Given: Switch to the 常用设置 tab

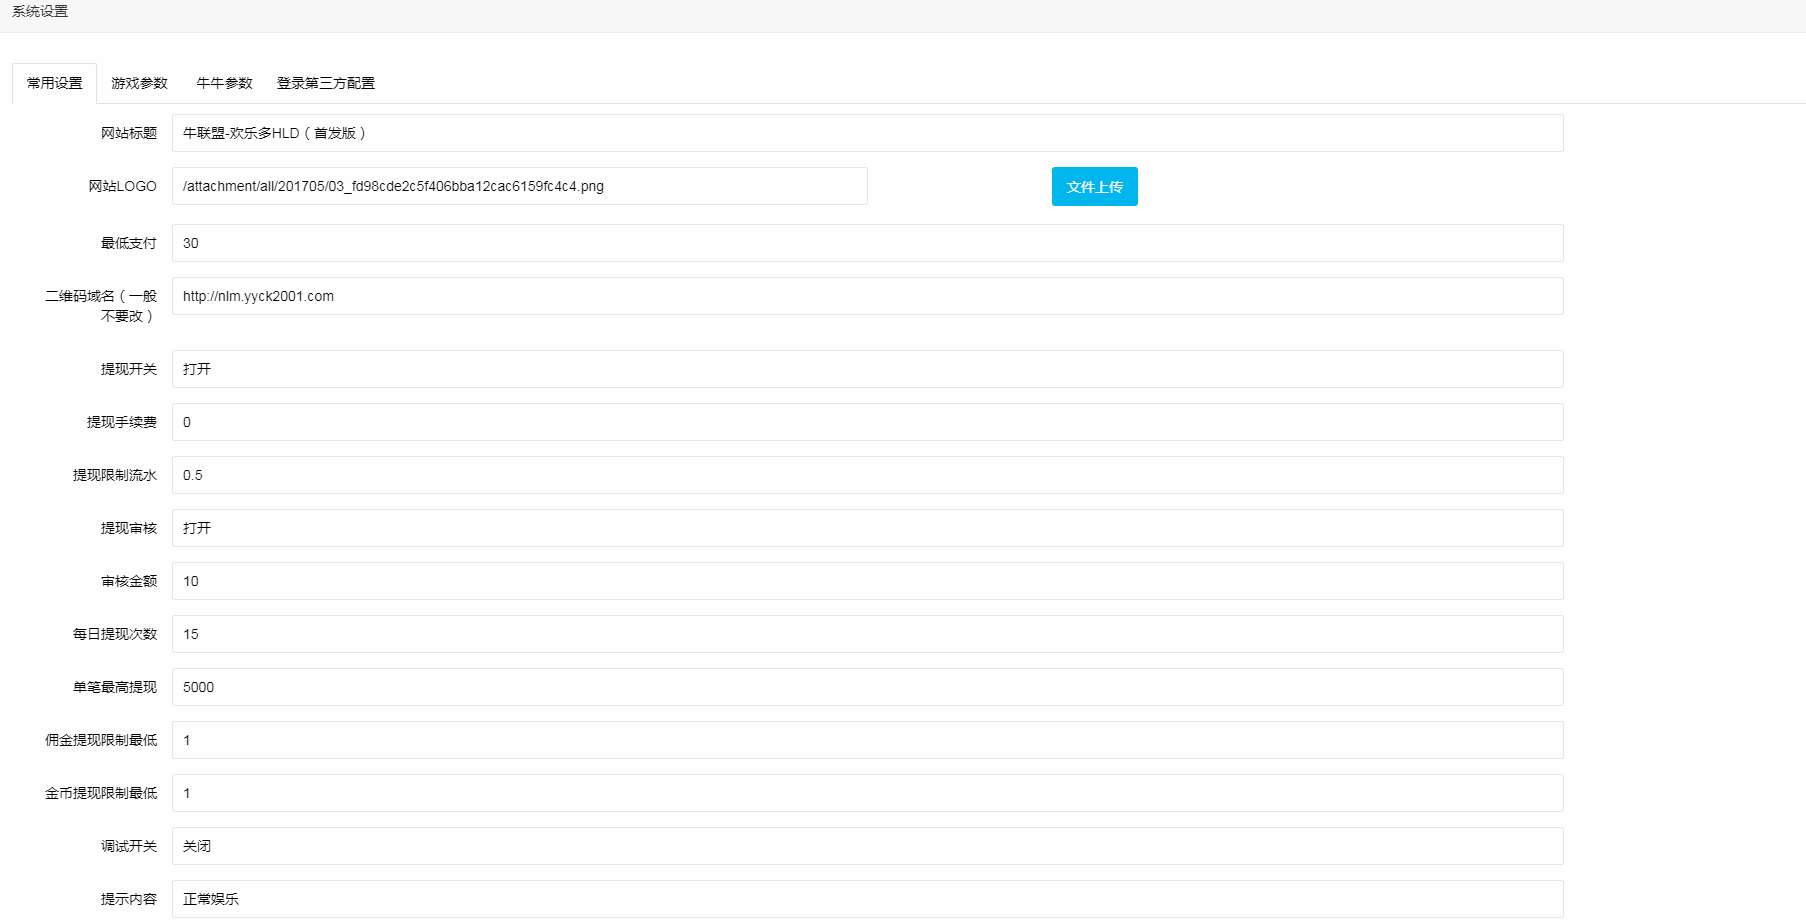Looking at the screenshot, I should click(x=55, y=83).
